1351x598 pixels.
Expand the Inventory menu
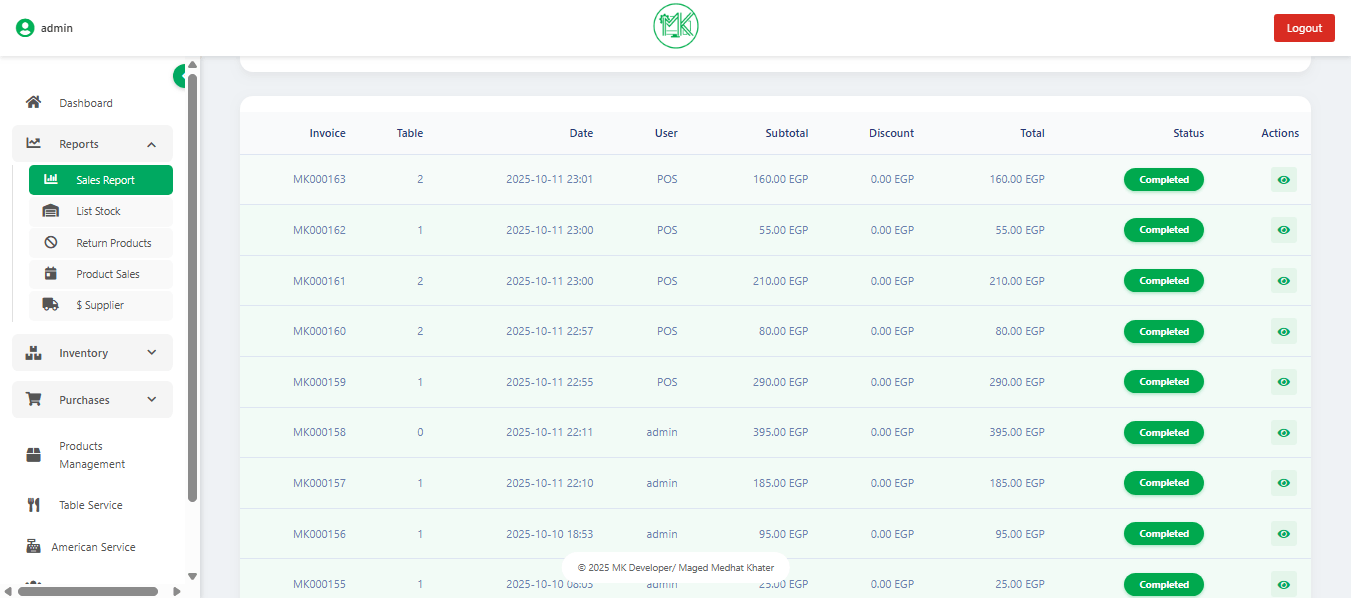pos(151,353)
